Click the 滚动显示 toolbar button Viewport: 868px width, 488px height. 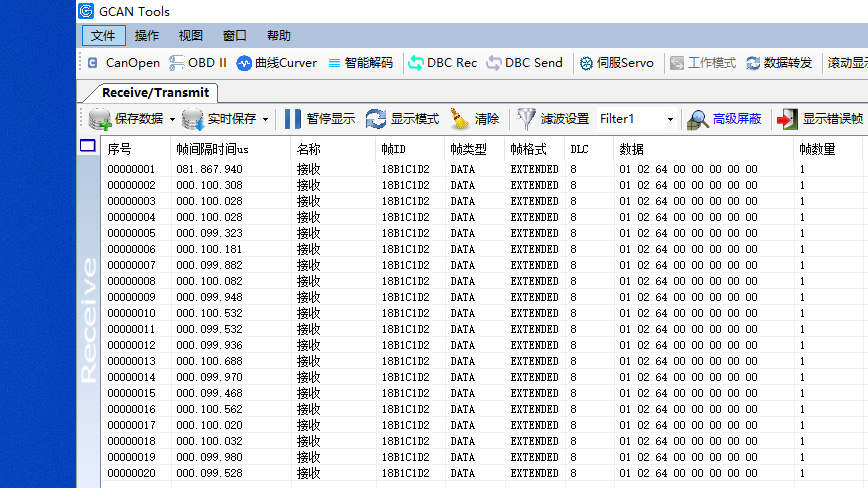(848, 63)
